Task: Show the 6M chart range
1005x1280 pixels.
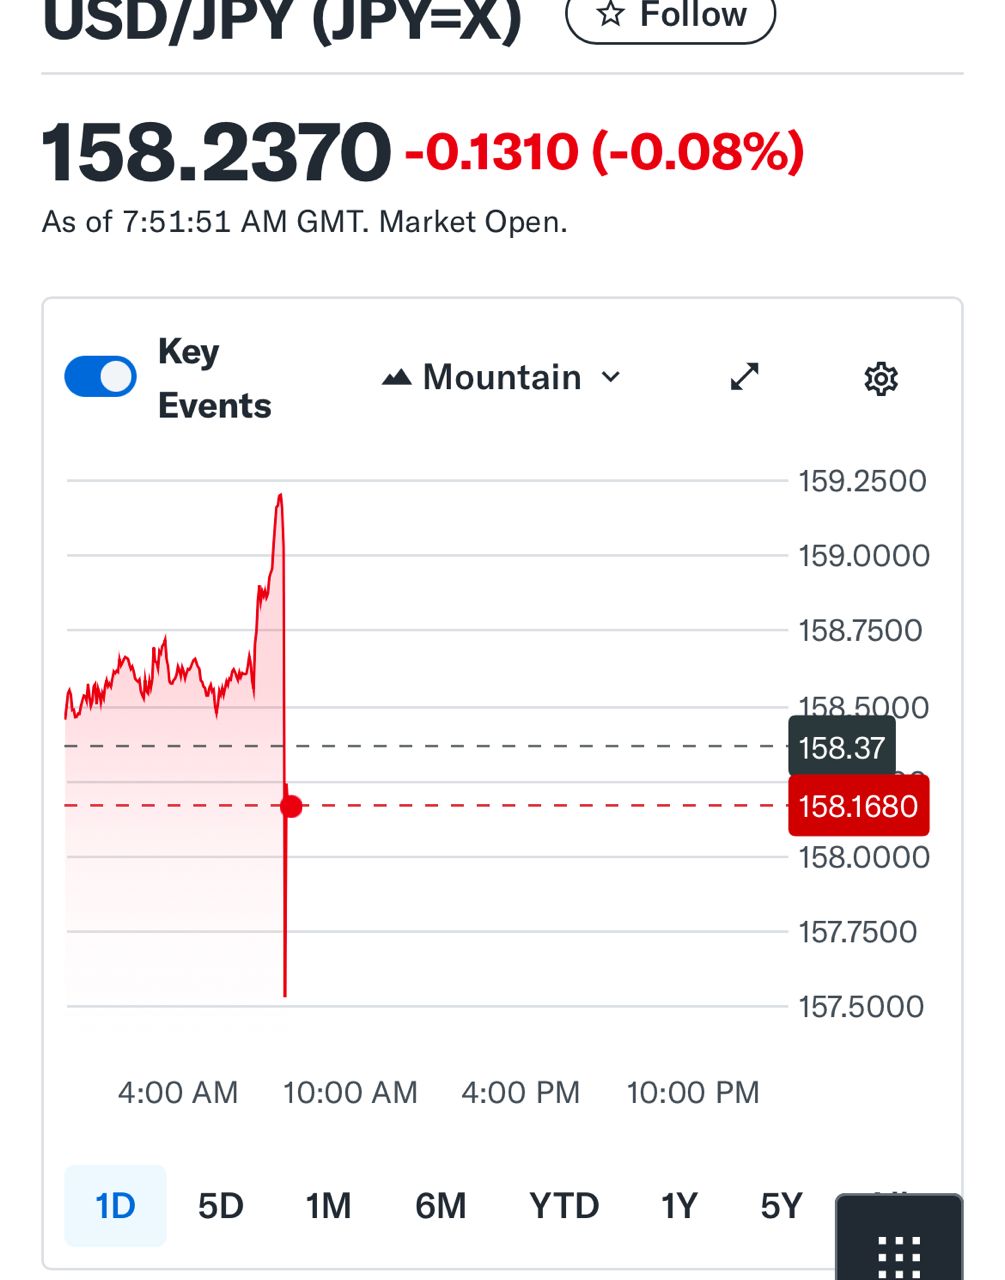Action: click(x=441, y=1206)
